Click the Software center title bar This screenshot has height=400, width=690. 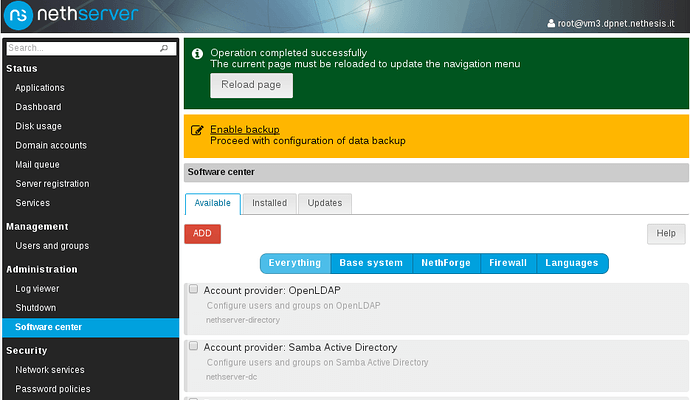click(x=436, y=172)
